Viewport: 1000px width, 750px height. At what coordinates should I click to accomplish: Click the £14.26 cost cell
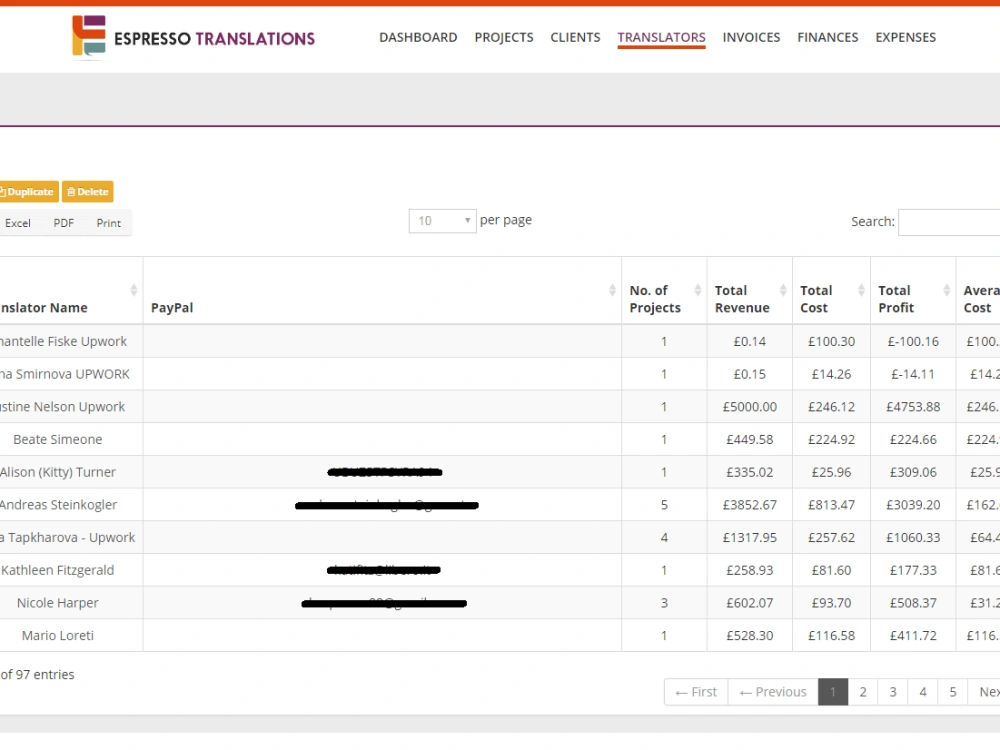pyautogui.click(x=831, y=374)
